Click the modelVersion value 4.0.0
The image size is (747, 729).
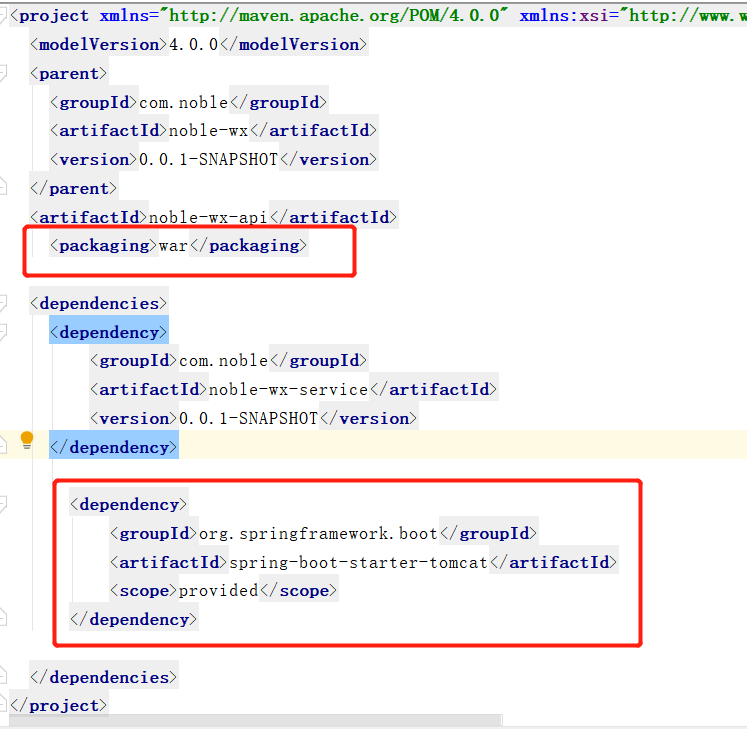tap(193, 44)
